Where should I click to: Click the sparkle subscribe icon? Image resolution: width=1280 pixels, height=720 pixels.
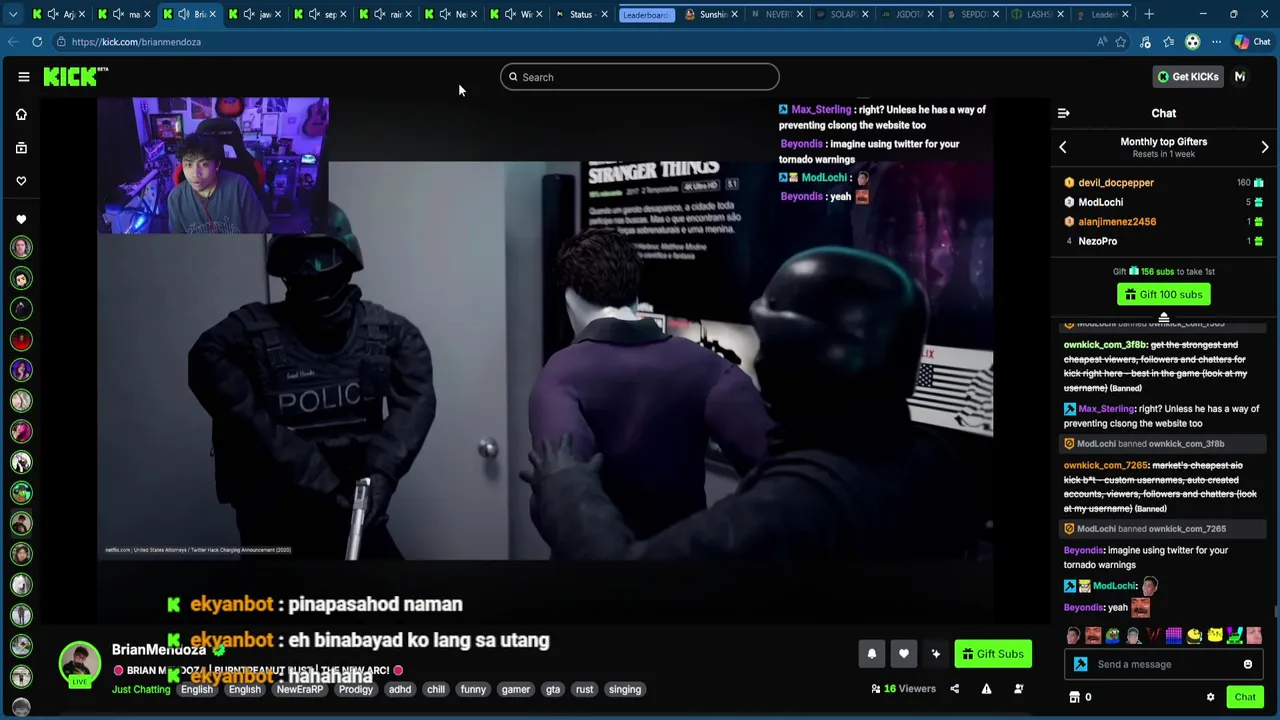[936, 654]
